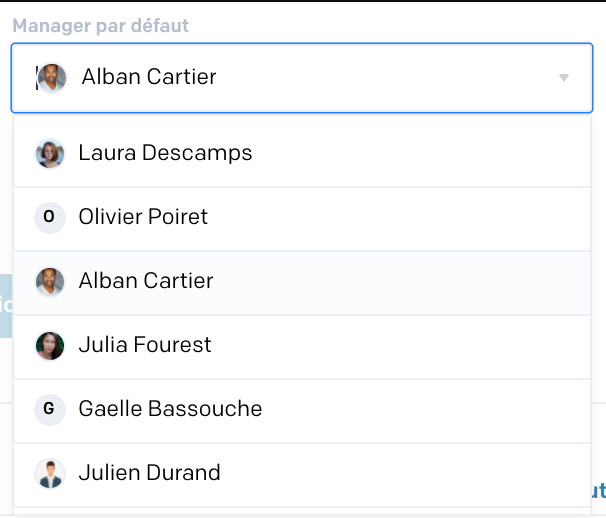This screenshot has width=606, height=518.
Task: Choose Gaelle Bassouche as manager
Action: click(x=302, y=411)
